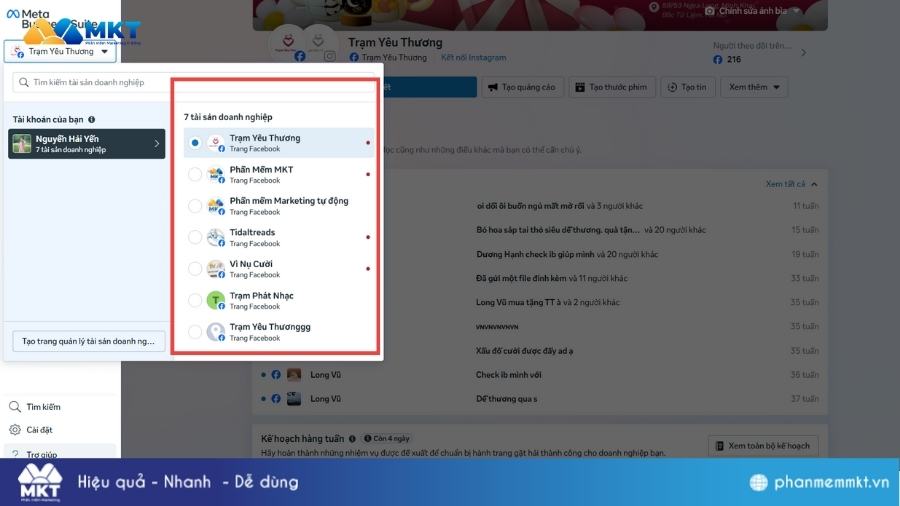Expand the Nguyễn Hải Yến account chevron
The width and height of the screenshot is (900, 506).
coord(157,143)
